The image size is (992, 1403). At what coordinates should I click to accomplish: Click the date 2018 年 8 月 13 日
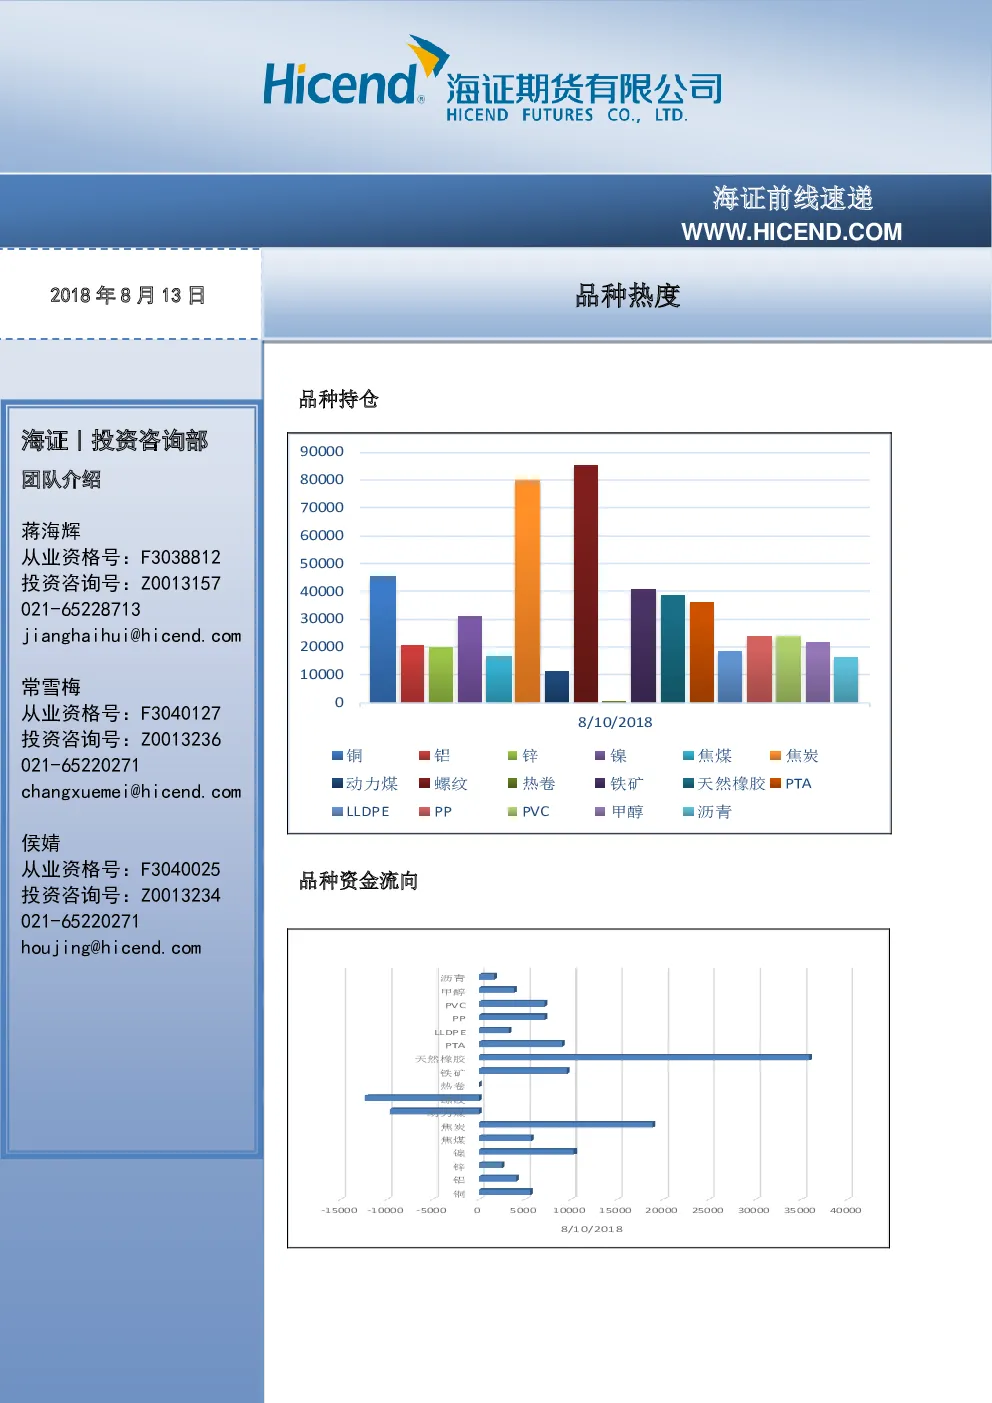[128, 295]
